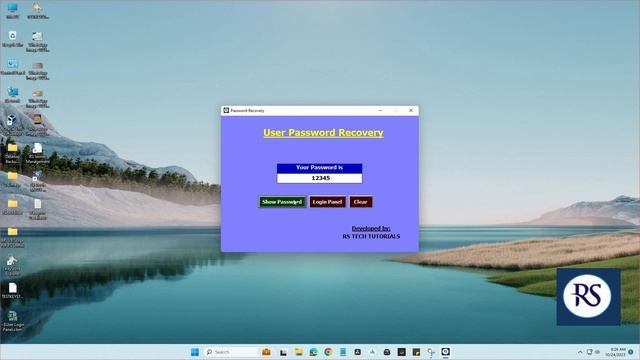Launch Microsoft Edge from the taskbar
This screenshot has width=640, height=360.
pyautogui.click(x=313, y=352)
